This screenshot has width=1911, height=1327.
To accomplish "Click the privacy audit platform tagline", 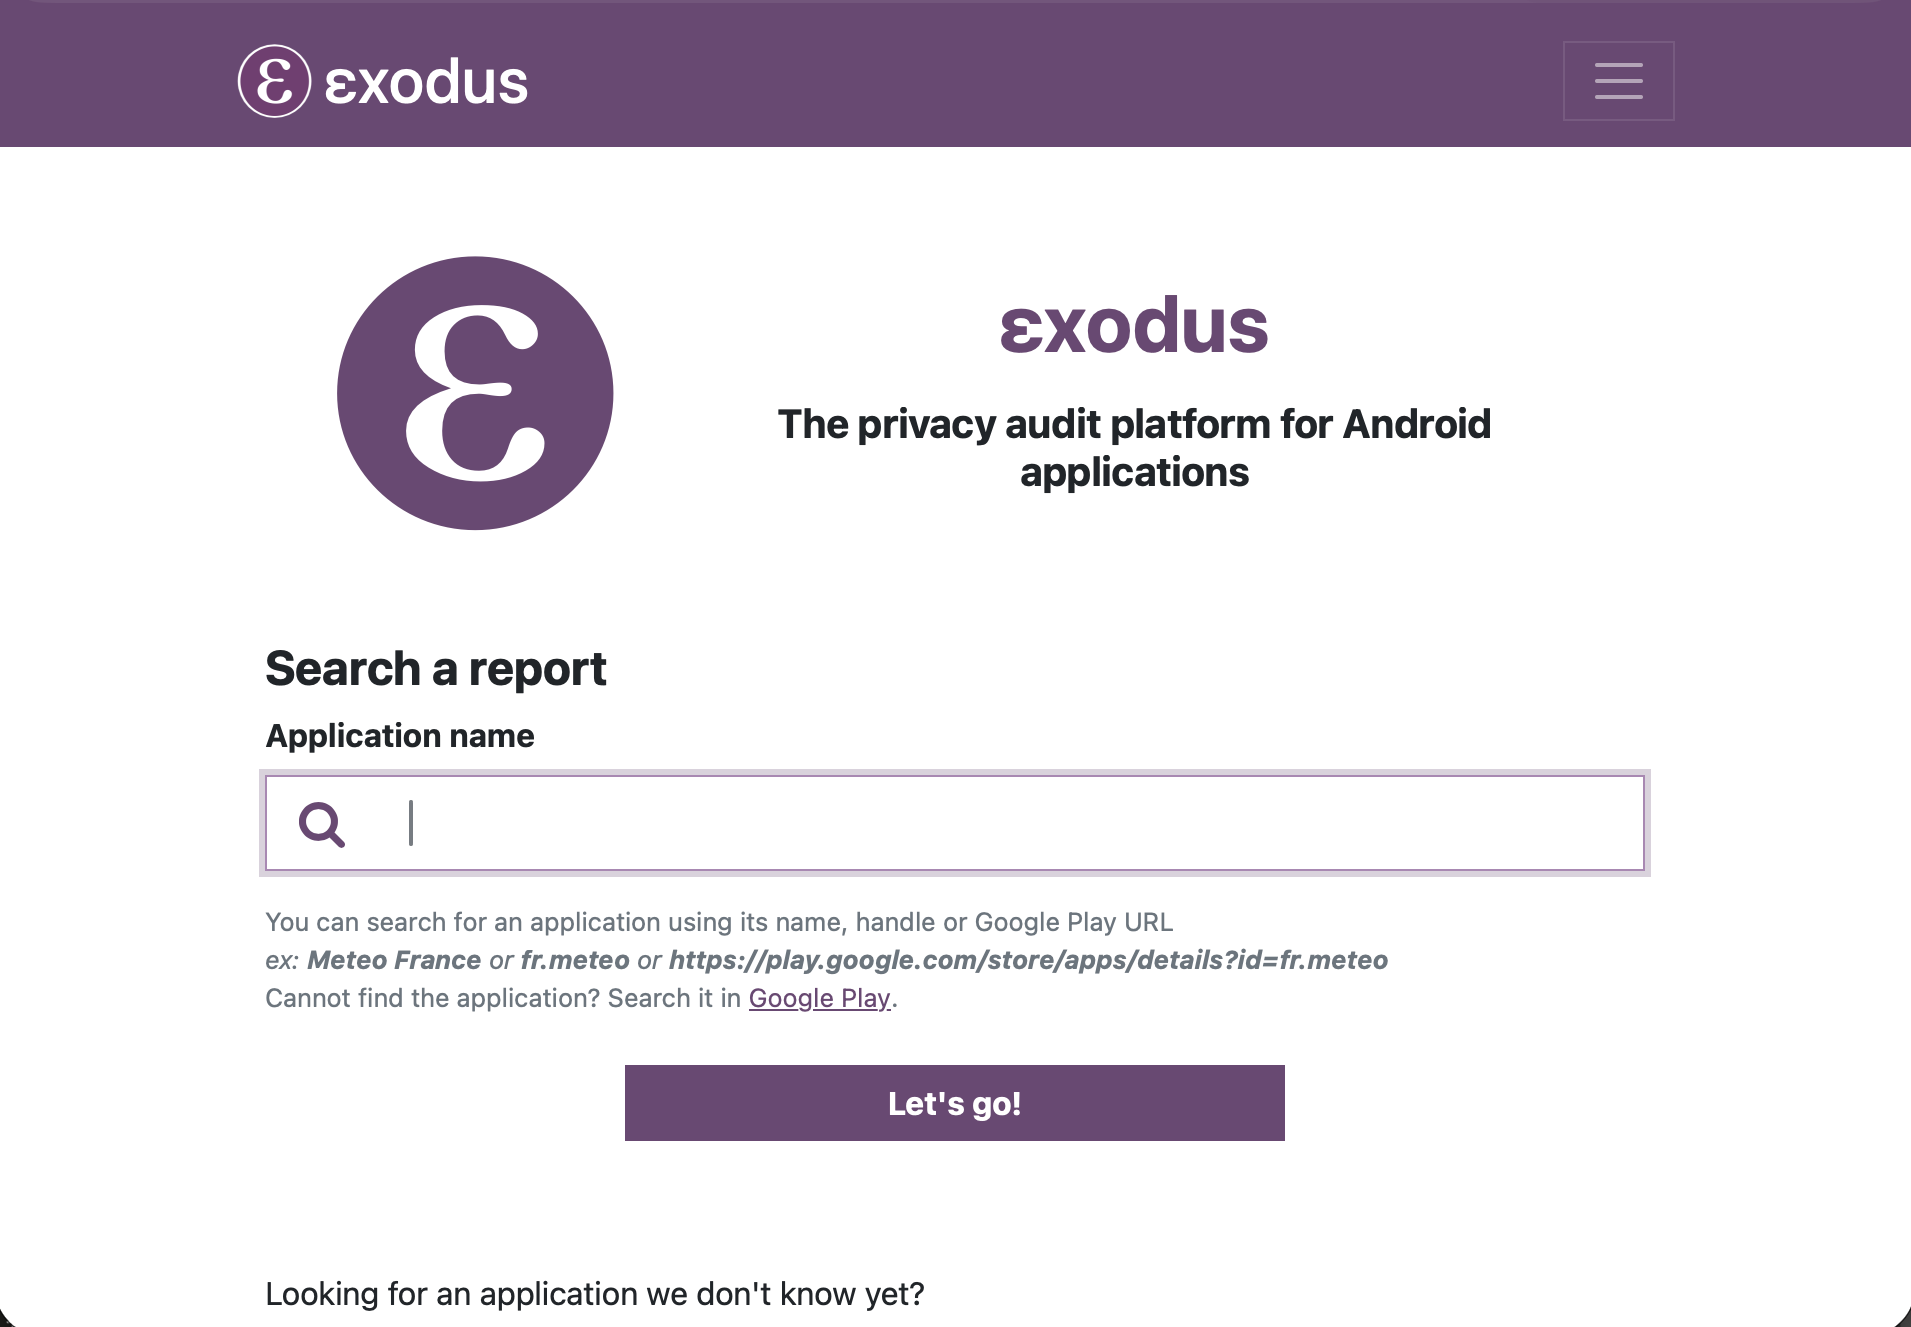I will (x=1134, y=448).
